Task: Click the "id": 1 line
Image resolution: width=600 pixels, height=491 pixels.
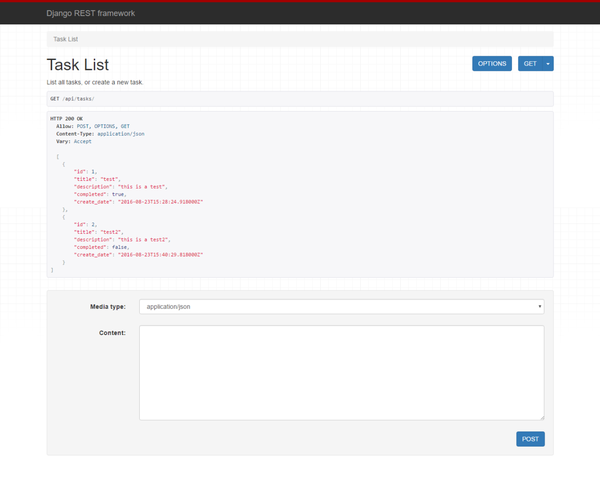Action: click(x=85, y=171)
